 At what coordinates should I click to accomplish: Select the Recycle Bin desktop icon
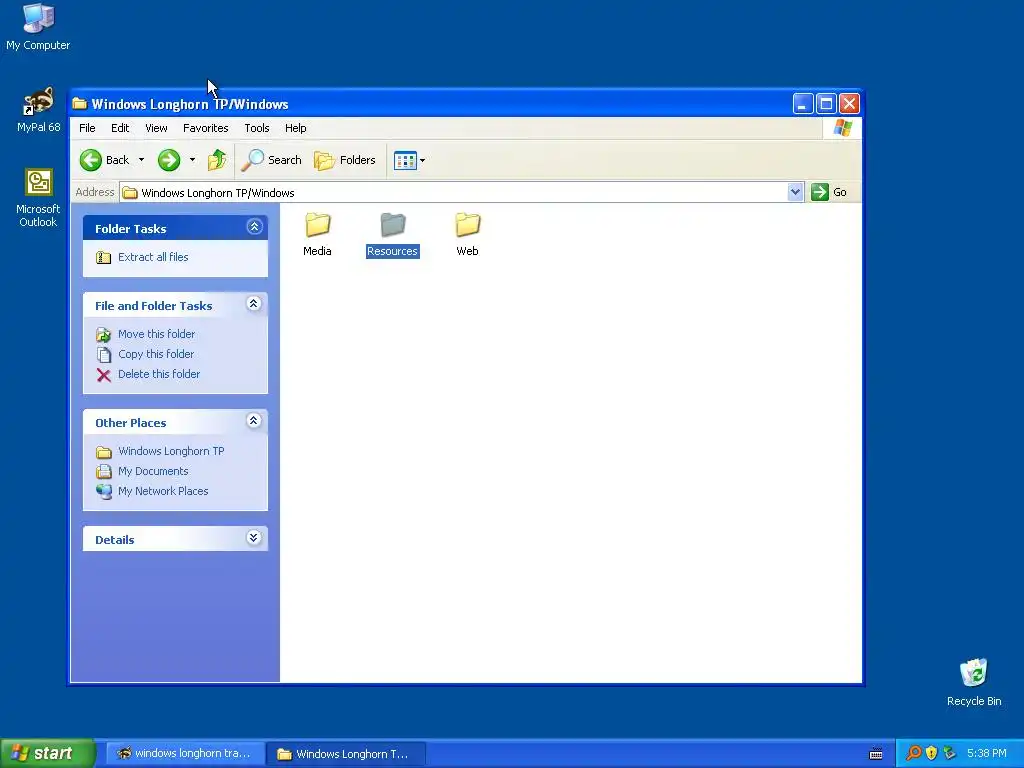(x=974, y=682)
